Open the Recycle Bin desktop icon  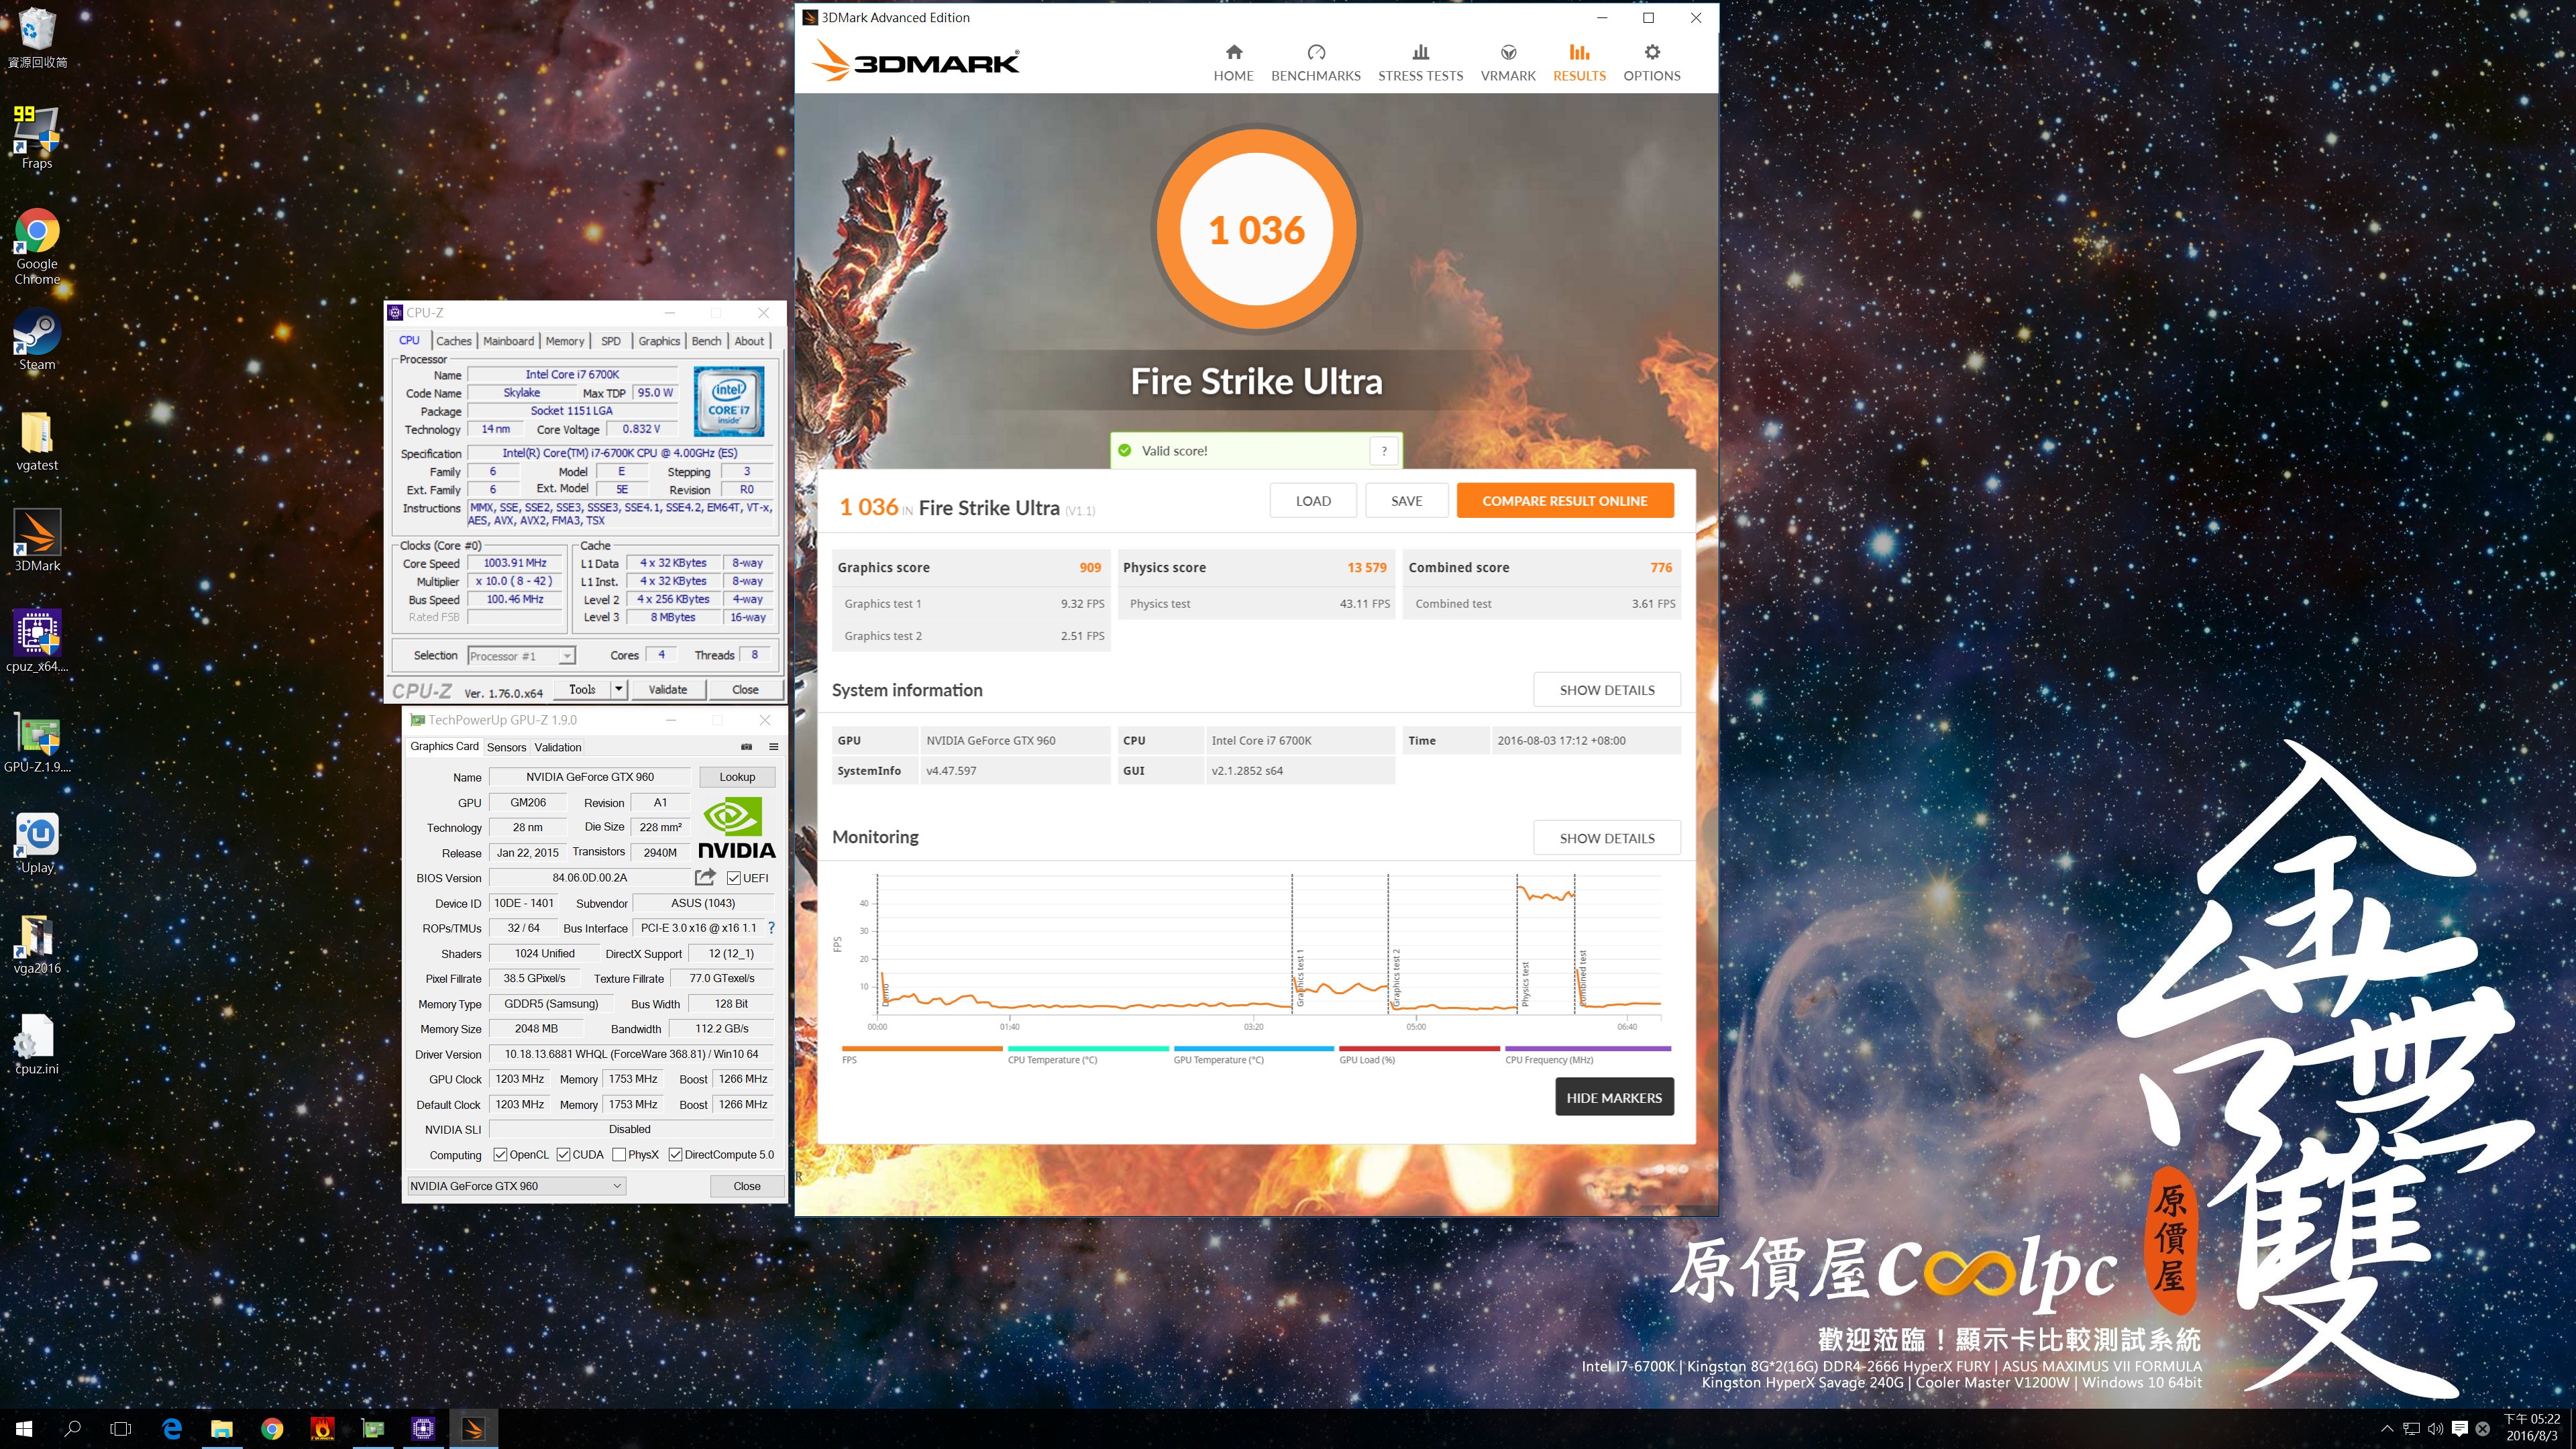(x=37, y=37)
